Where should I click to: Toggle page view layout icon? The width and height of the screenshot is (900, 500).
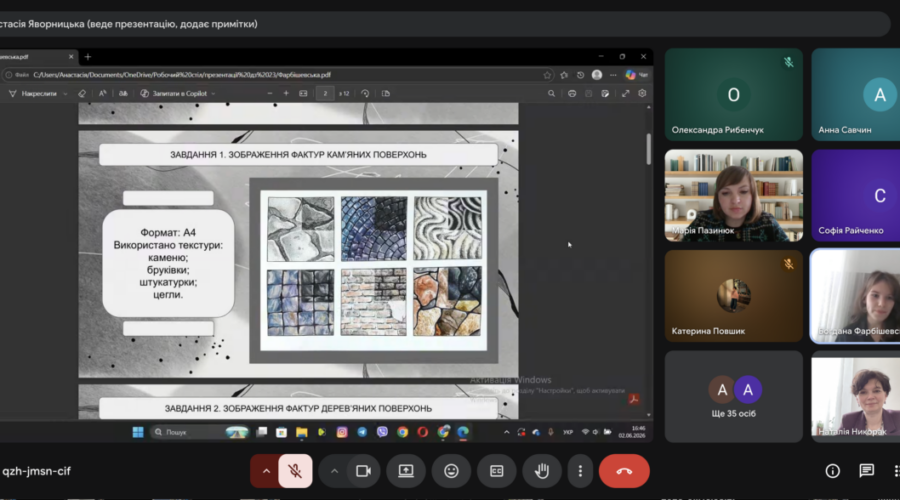click(x=386, y=94)
